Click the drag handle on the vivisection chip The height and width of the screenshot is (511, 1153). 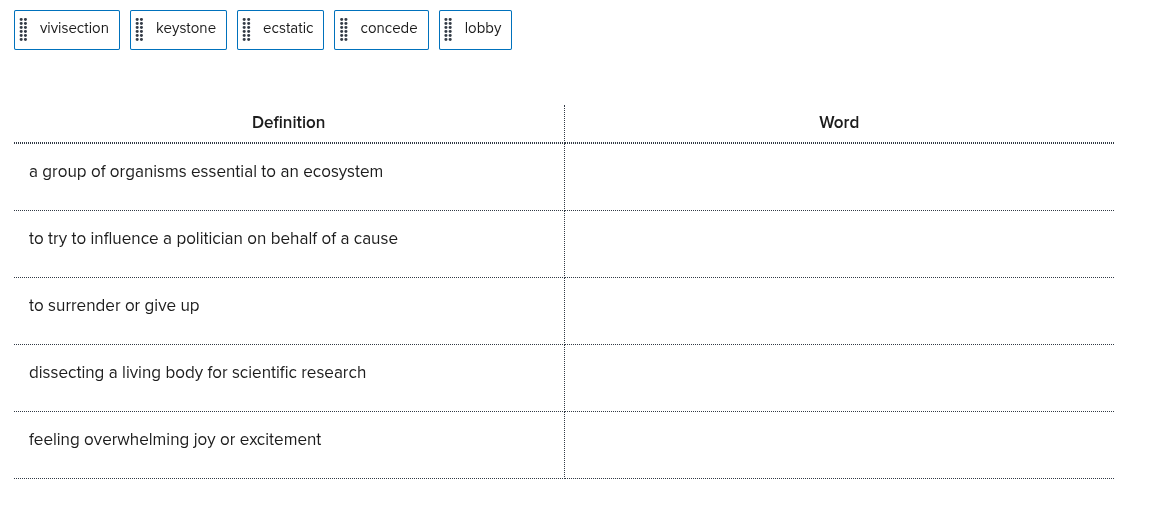click(23, 30)
